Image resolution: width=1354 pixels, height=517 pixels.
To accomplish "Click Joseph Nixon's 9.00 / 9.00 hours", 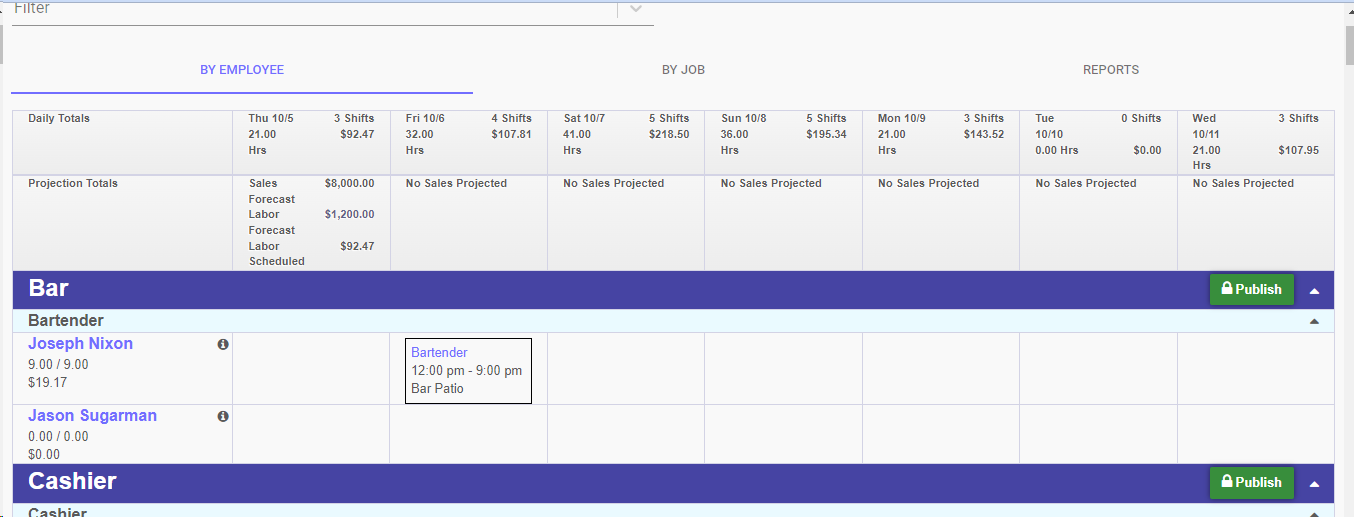I will point(58,365).
